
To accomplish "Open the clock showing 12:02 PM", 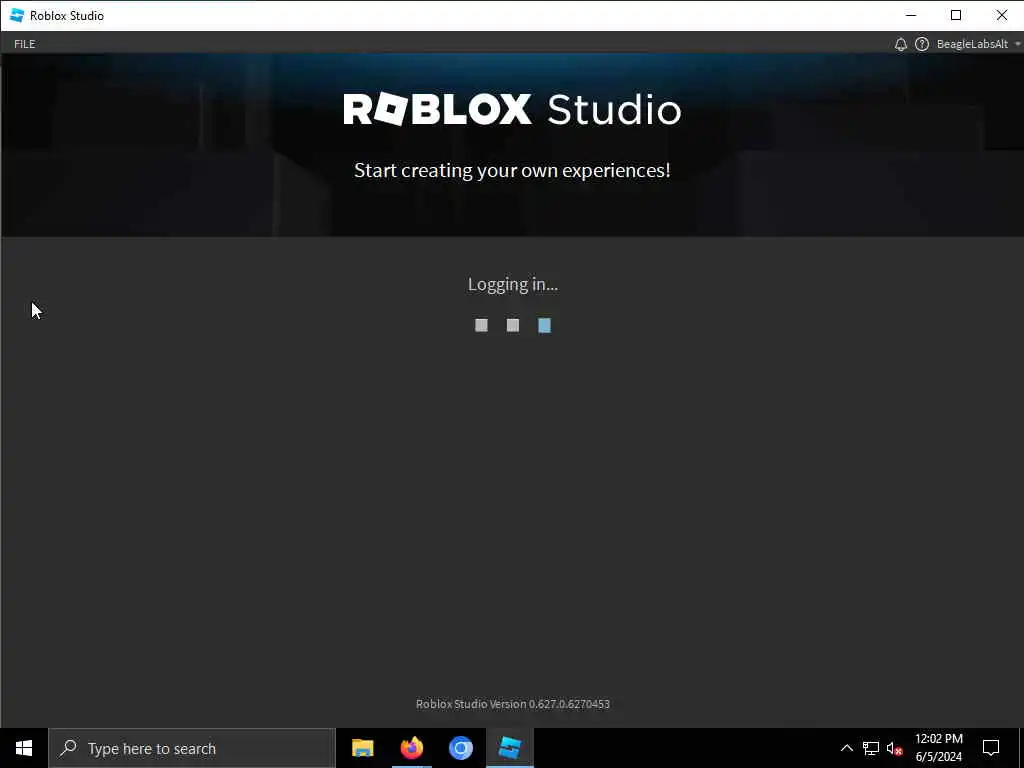I will [x=938, y=748].
